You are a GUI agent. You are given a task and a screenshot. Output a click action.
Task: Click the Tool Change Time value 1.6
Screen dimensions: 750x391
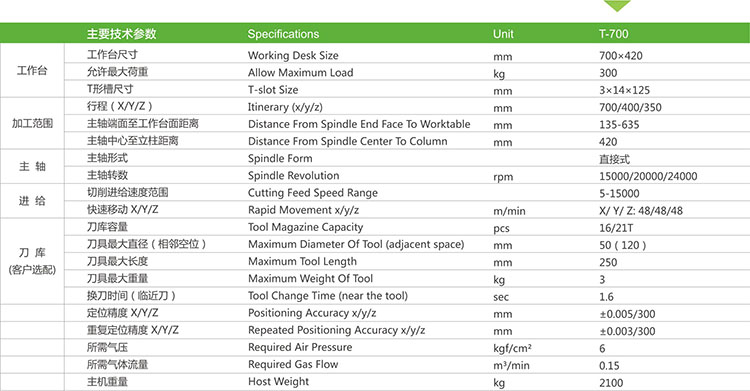click(606, 297)
